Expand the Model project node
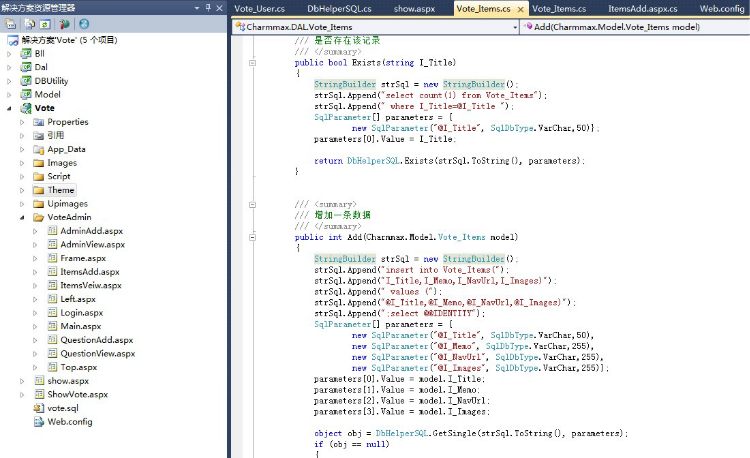750x458 pixels. [9, 95]
